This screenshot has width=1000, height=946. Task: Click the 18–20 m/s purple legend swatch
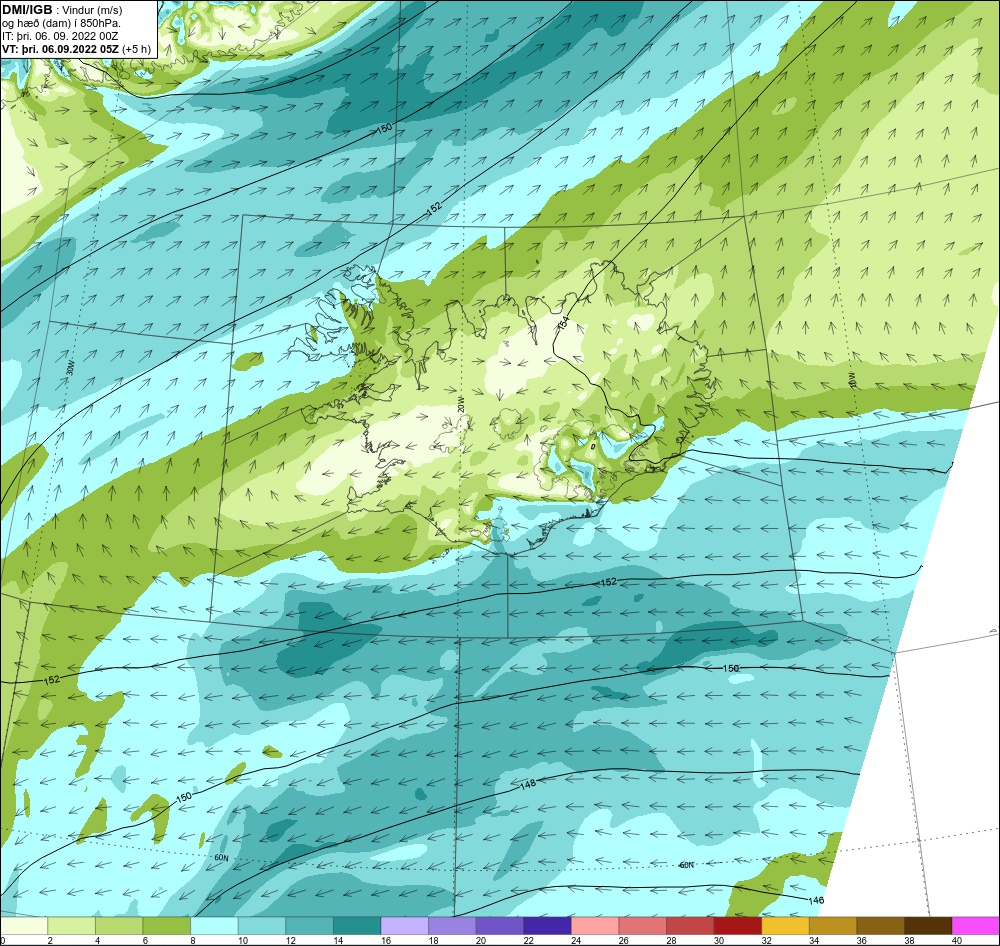[x=452, y=926]
